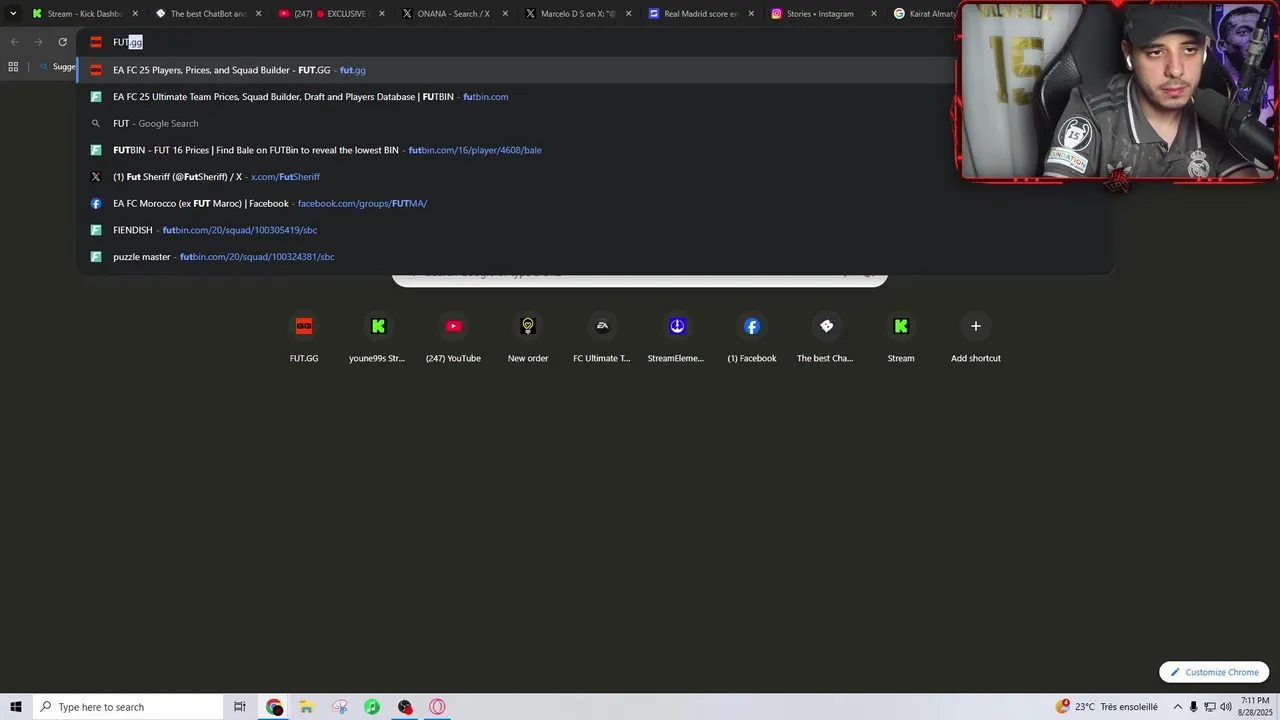
Task: Open The best ChatBot shortcut tile
Action: click(x=826, y=338)
